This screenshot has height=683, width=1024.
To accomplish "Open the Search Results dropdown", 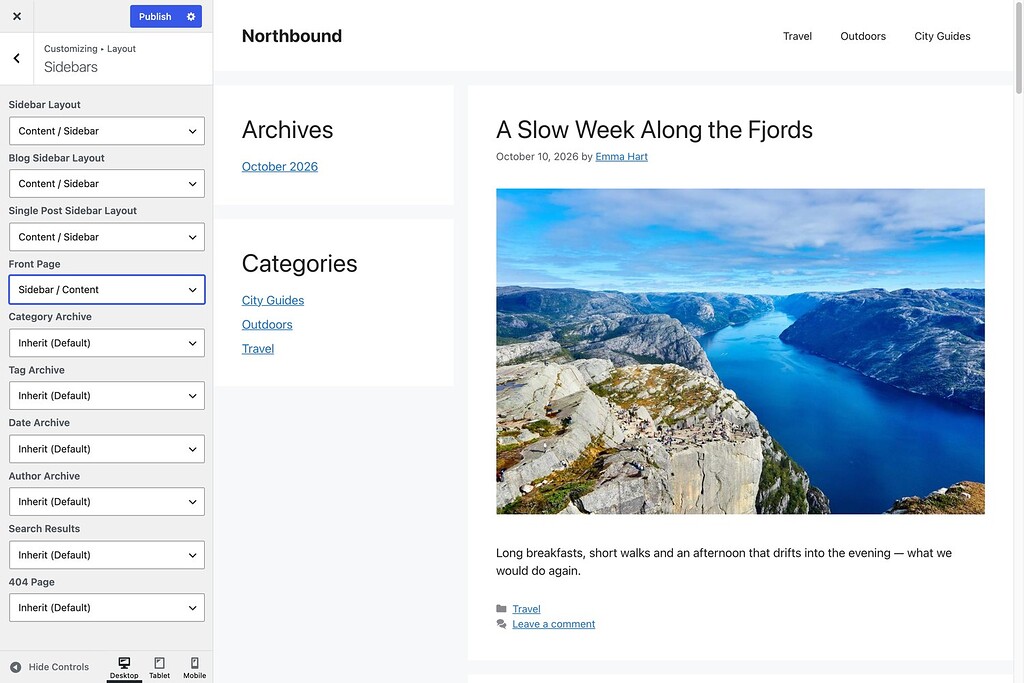I will point(106,554).
